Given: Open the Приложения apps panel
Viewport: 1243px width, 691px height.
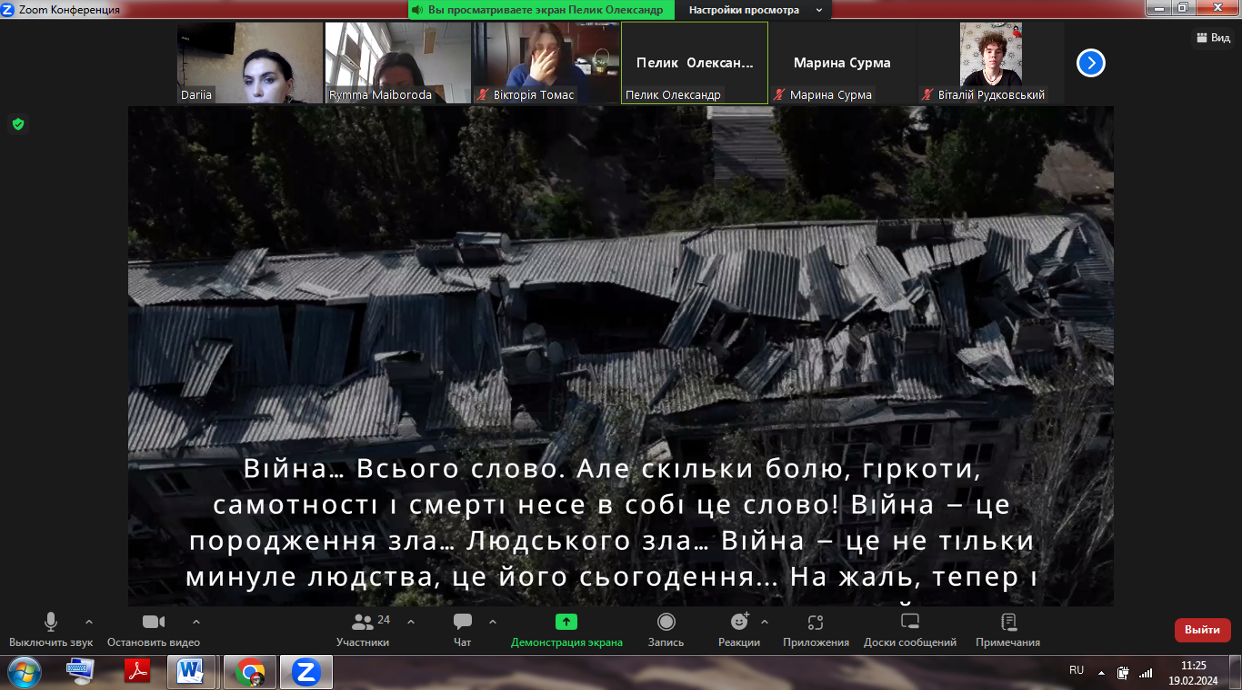Looking at the screenshot, I should [815, 629].
